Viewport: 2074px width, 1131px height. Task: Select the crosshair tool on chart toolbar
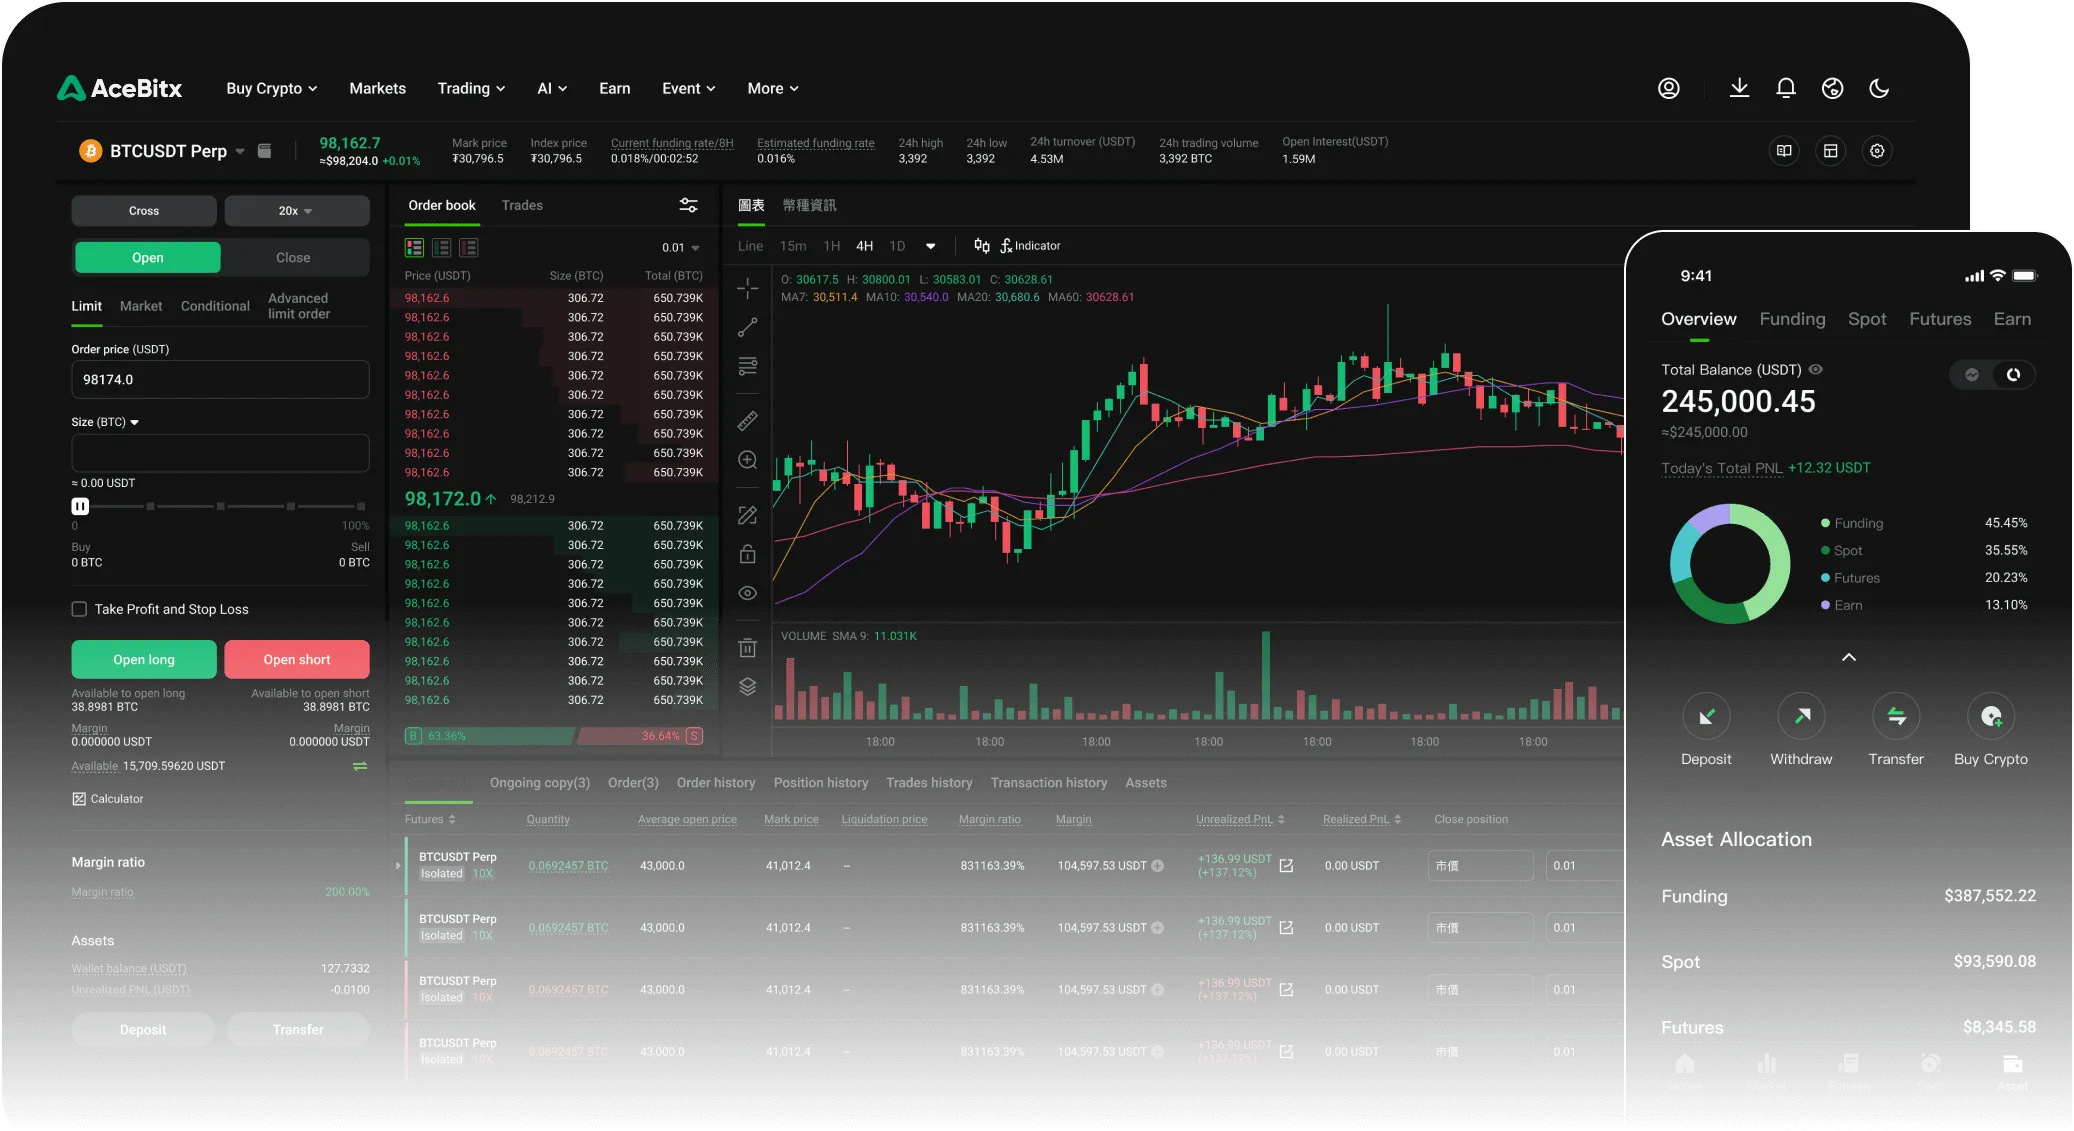(x=747, y=287)
